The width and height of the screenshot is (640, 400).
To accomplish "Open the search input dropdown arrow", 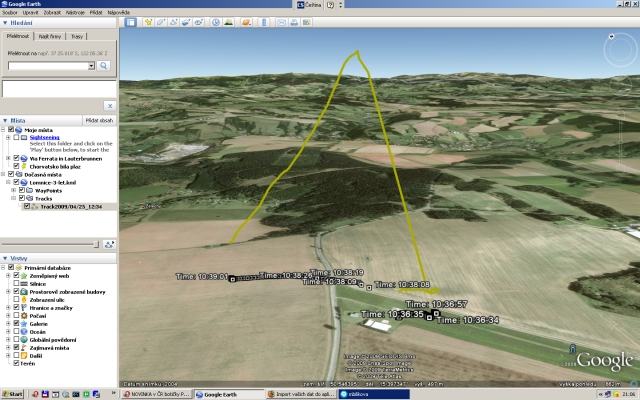I will 92,65.
